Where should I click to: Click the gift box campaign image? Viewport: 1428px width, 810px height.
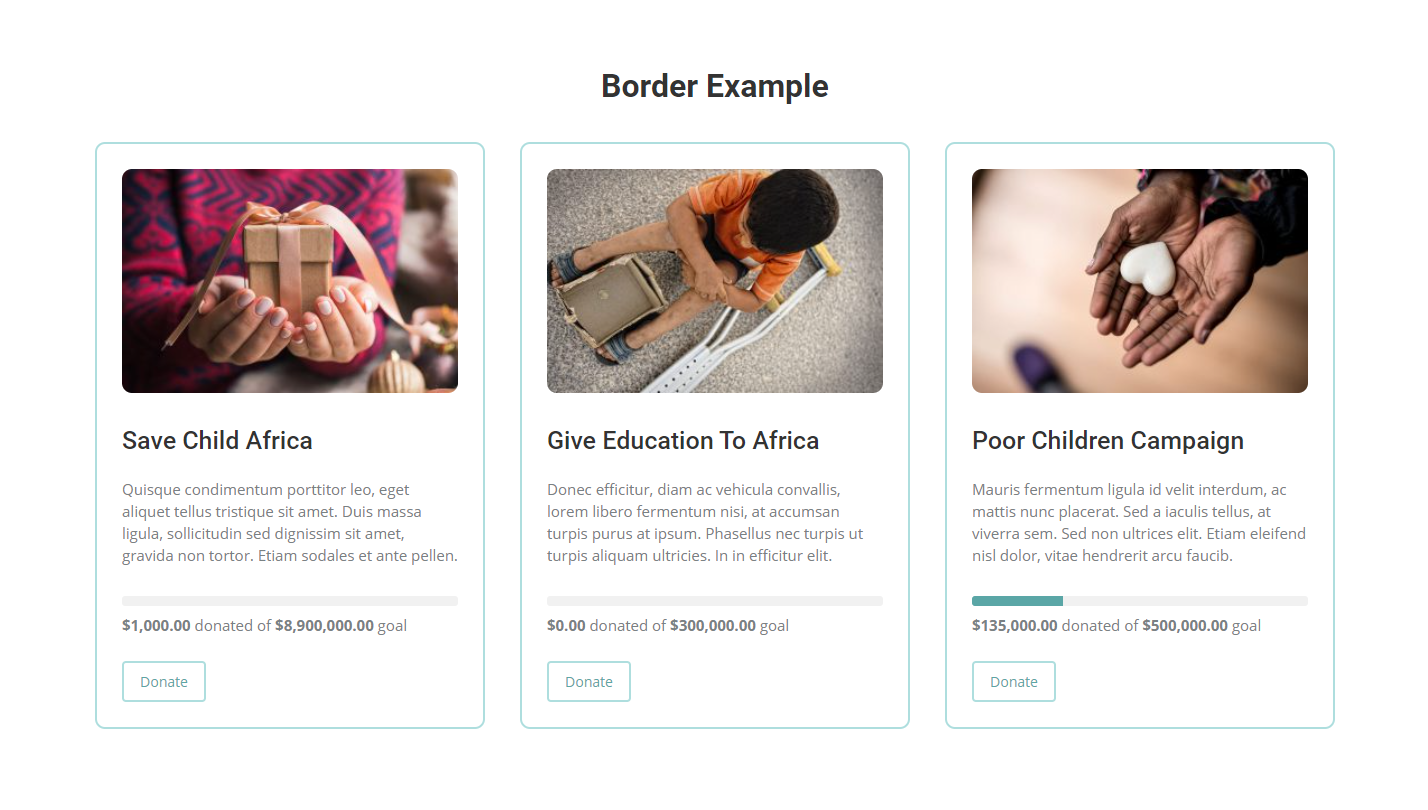(290, 281)
